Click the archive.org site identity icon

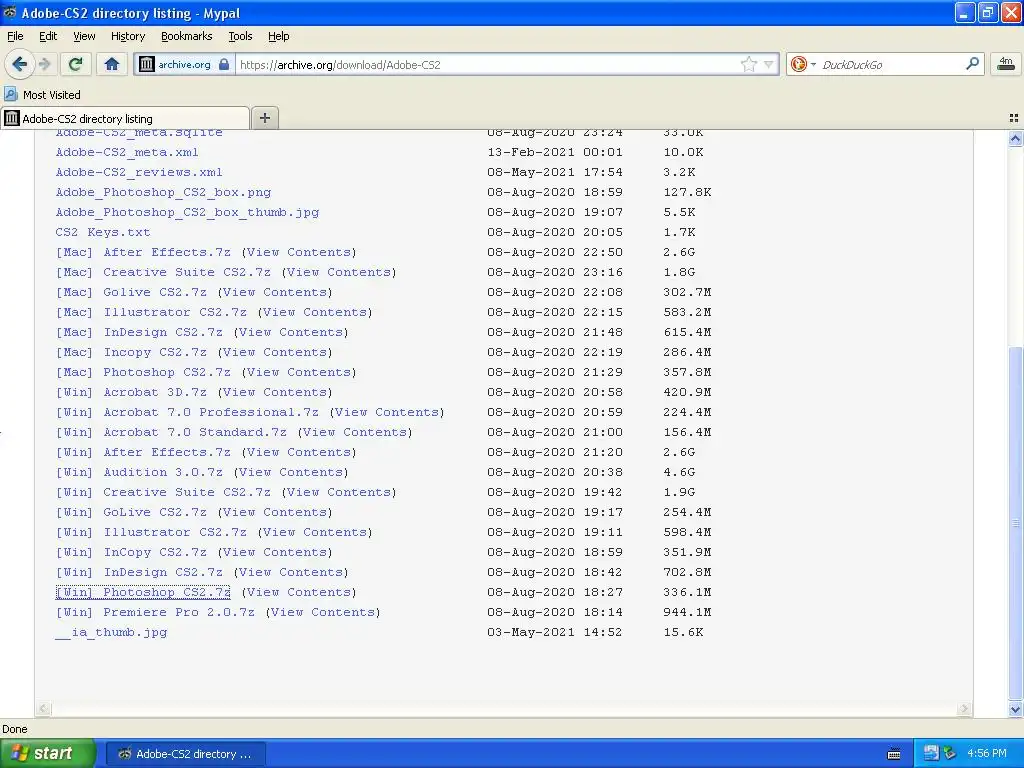tap(147, 64)
